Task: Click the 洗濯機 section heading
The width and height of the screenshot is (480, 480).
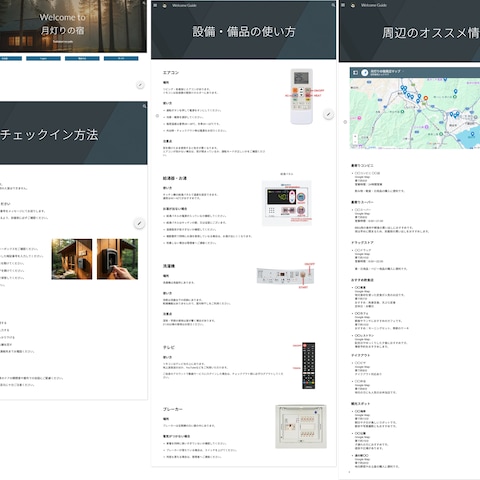Action: [x=169, y=266]
